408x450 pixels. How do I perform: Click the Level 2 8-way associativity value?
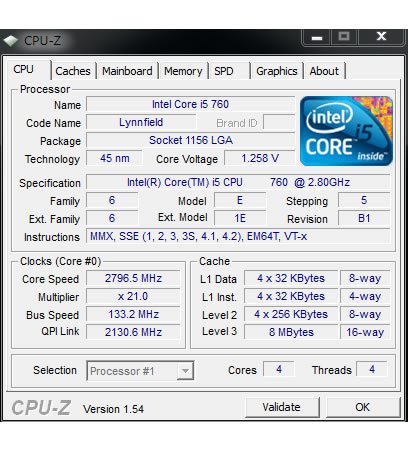pyautogui.click(x=365, y=314)
